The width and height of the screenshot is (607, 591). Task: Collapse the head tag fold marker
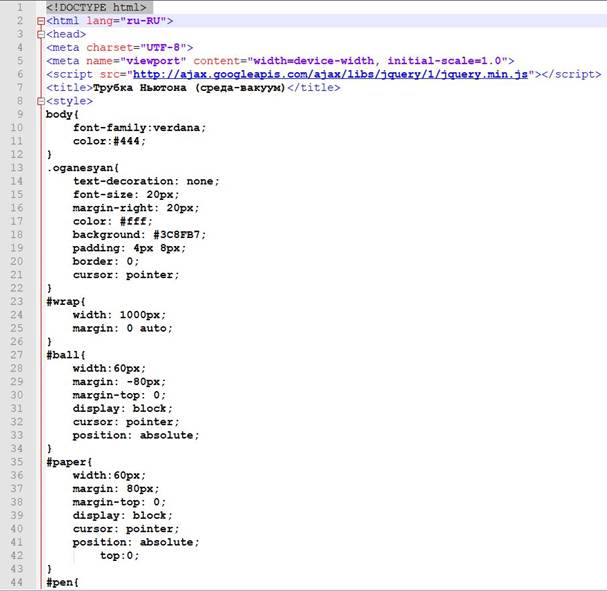[x=41, y=34]
